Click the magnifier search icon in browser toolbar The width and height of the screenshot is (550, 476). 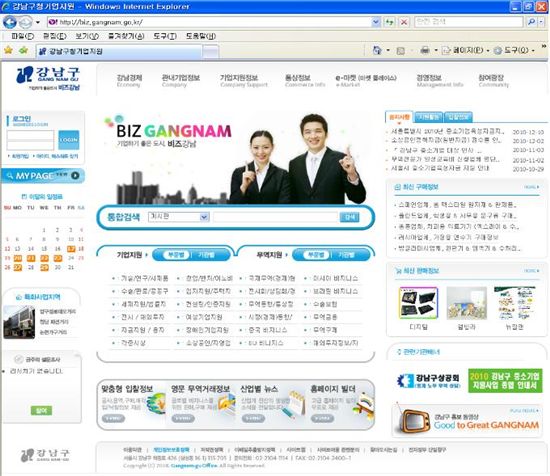click(x=531, y=22)
